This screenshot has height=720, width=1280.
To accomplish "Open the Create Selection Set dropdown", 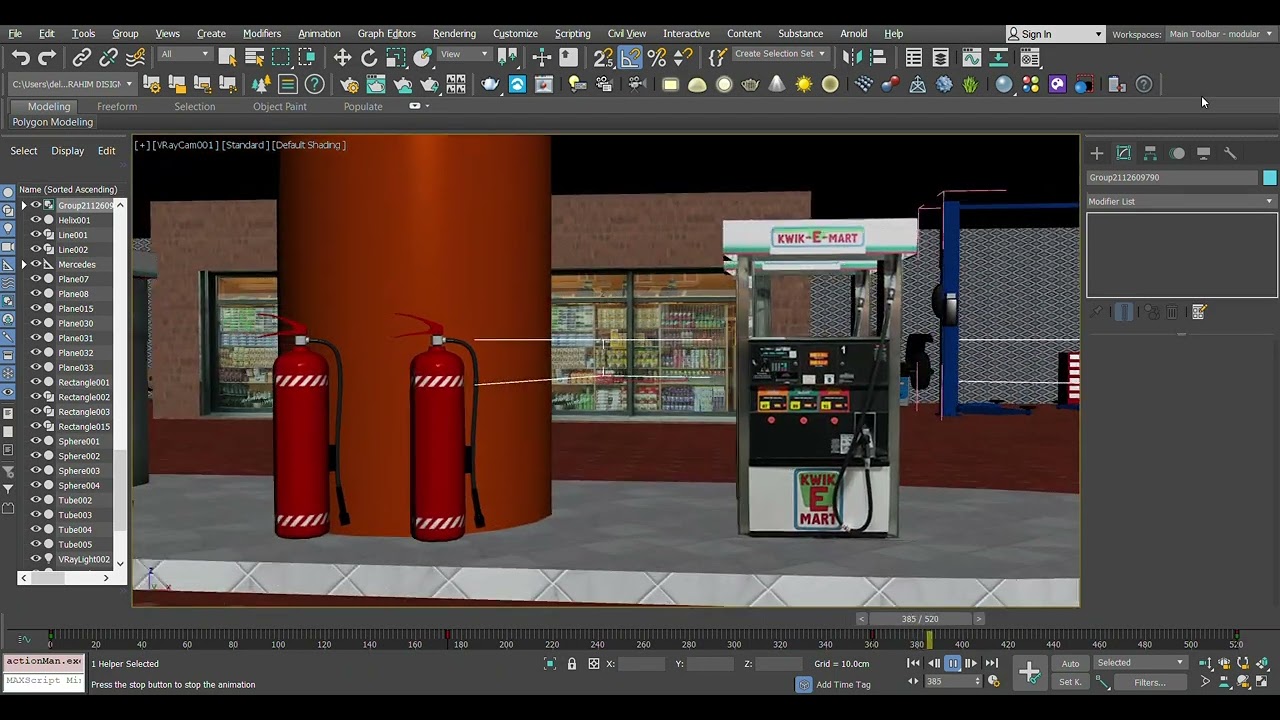I will tap(781, 54).
